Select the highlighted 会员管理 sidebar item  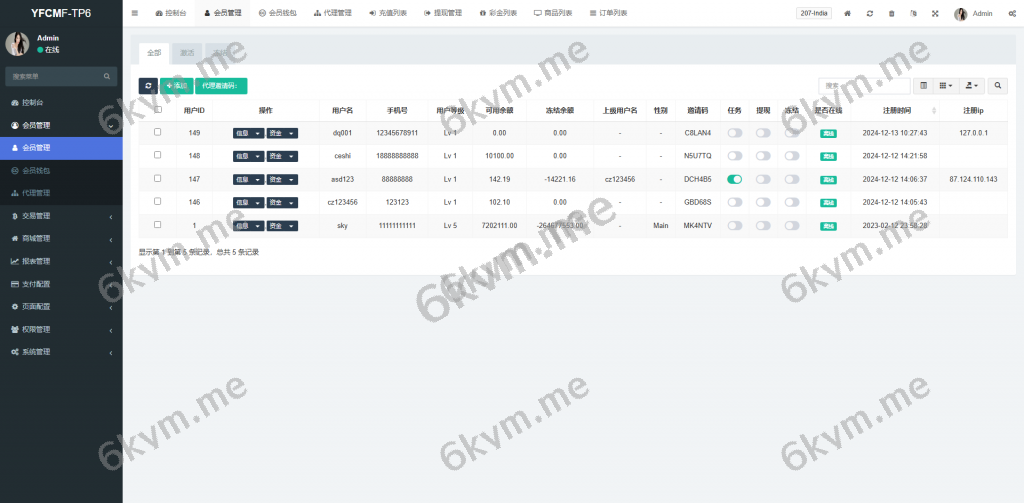coord(61,148)
